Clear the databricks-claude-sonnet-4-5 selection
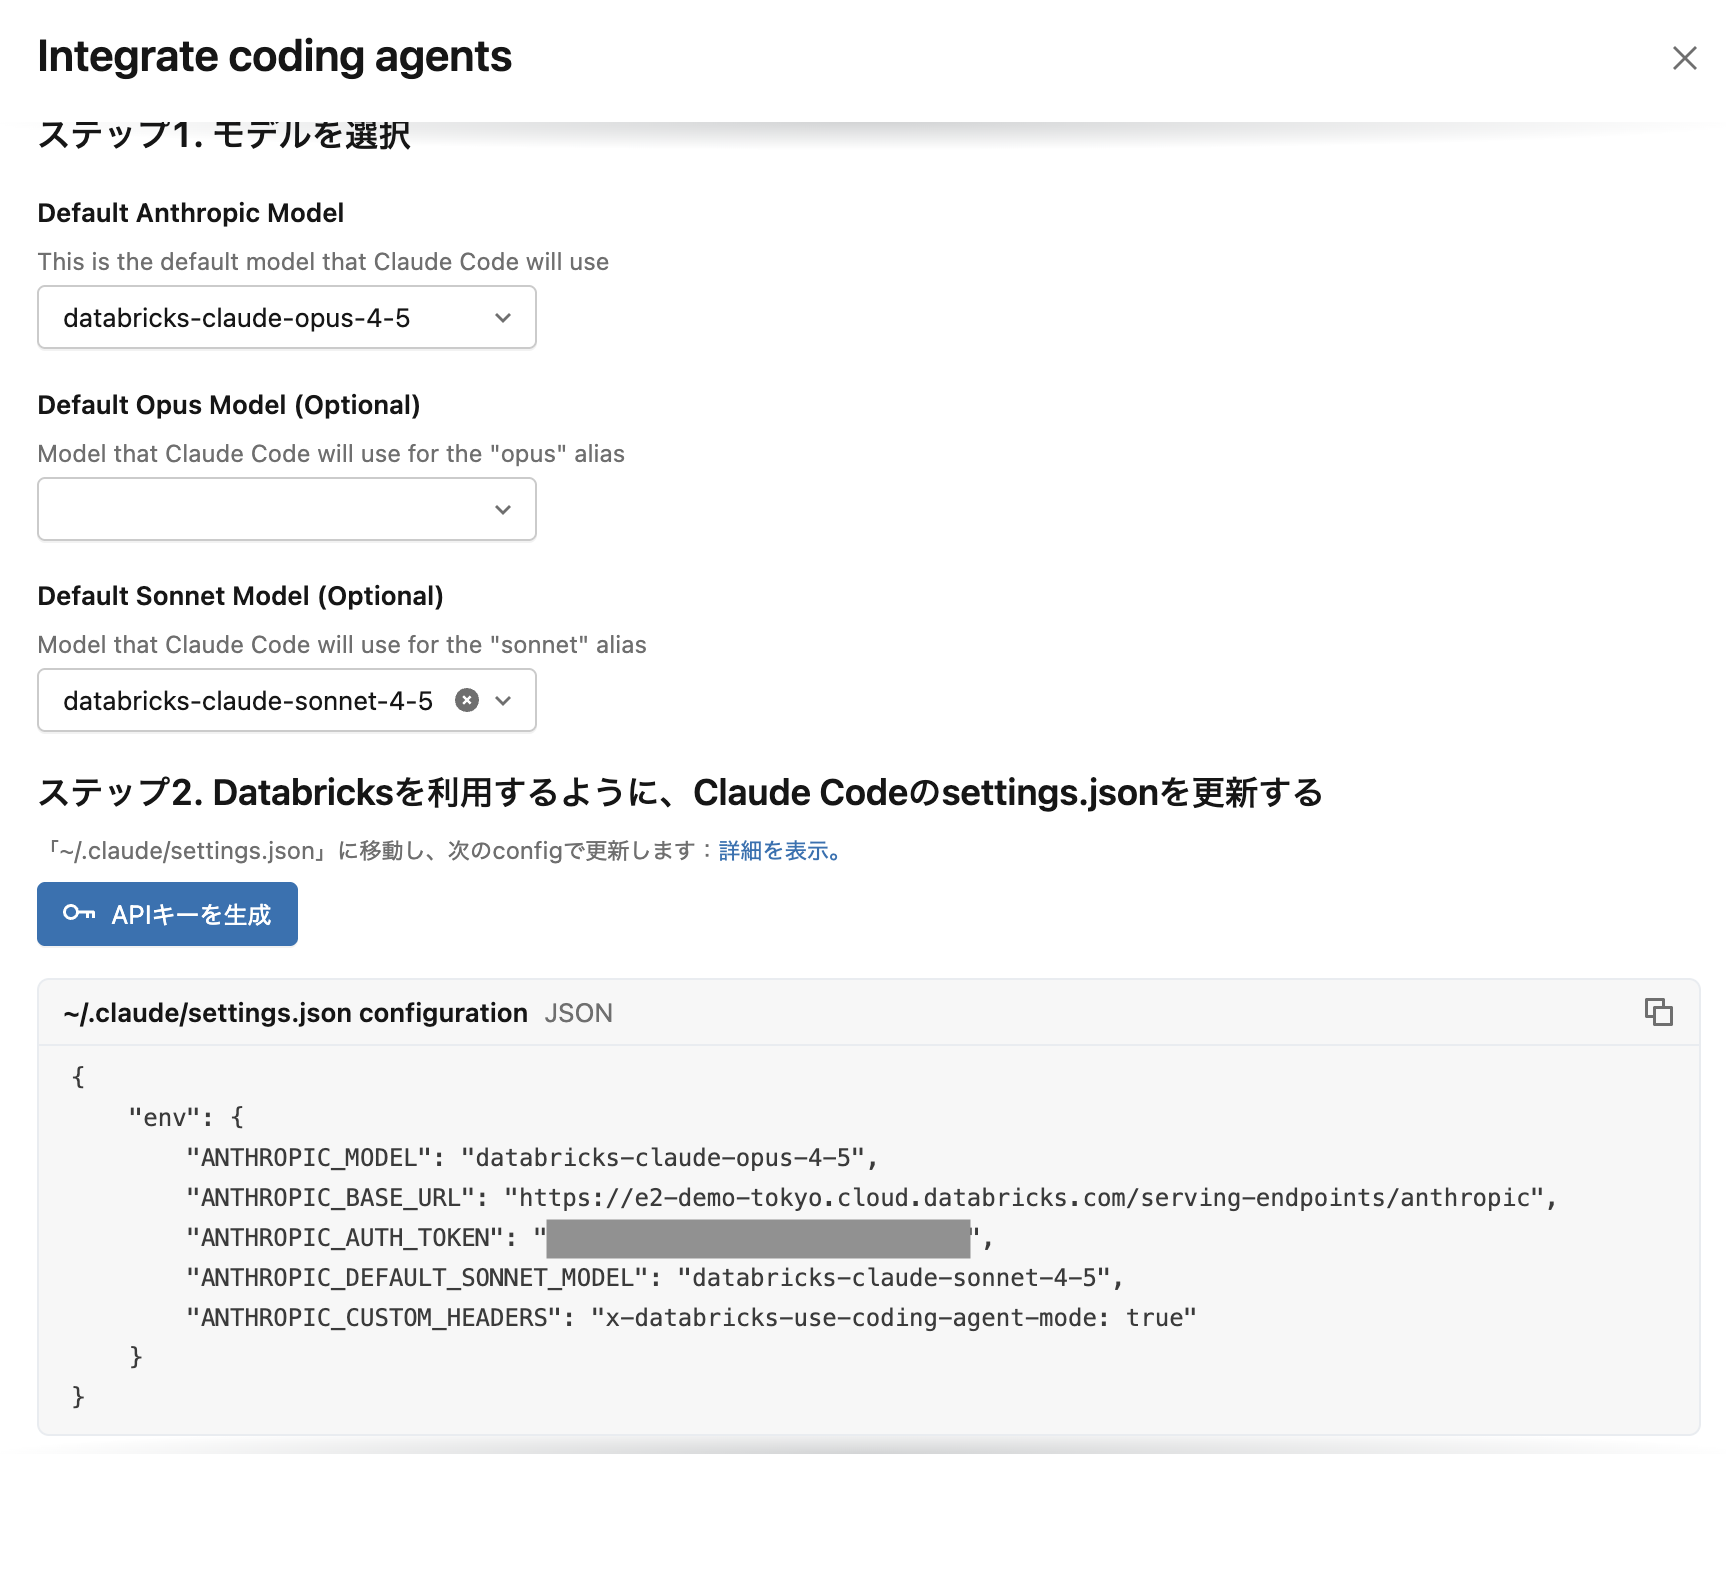Screen dimensions: 1726x1594 click(466, 700)
